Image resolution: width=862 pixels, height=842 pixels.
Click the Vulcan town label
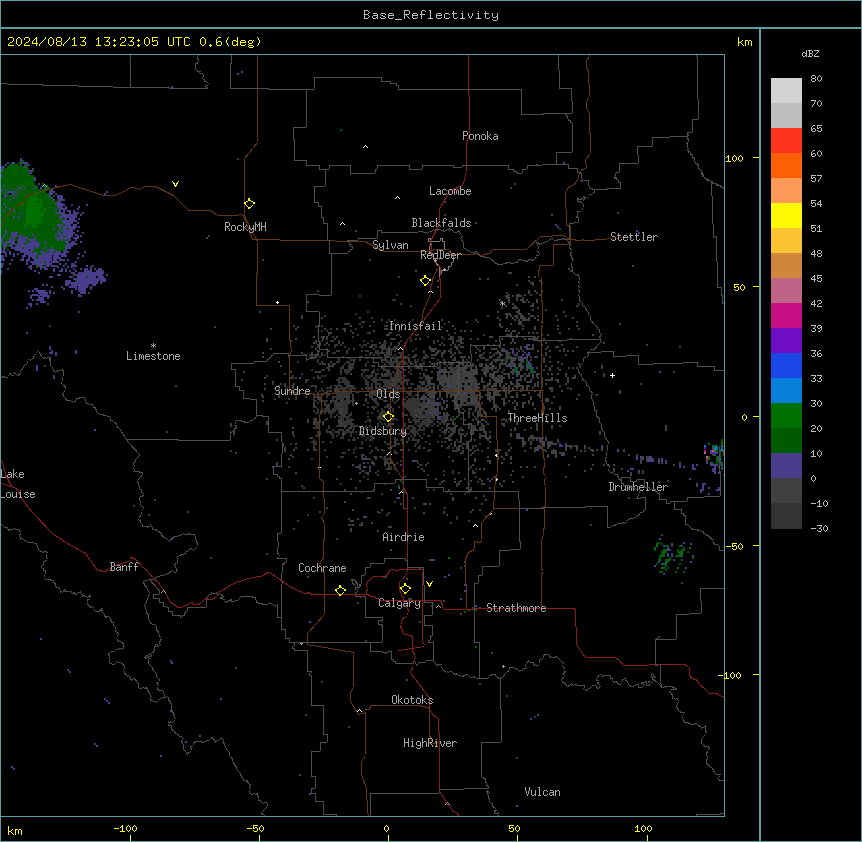click(543, 792)
